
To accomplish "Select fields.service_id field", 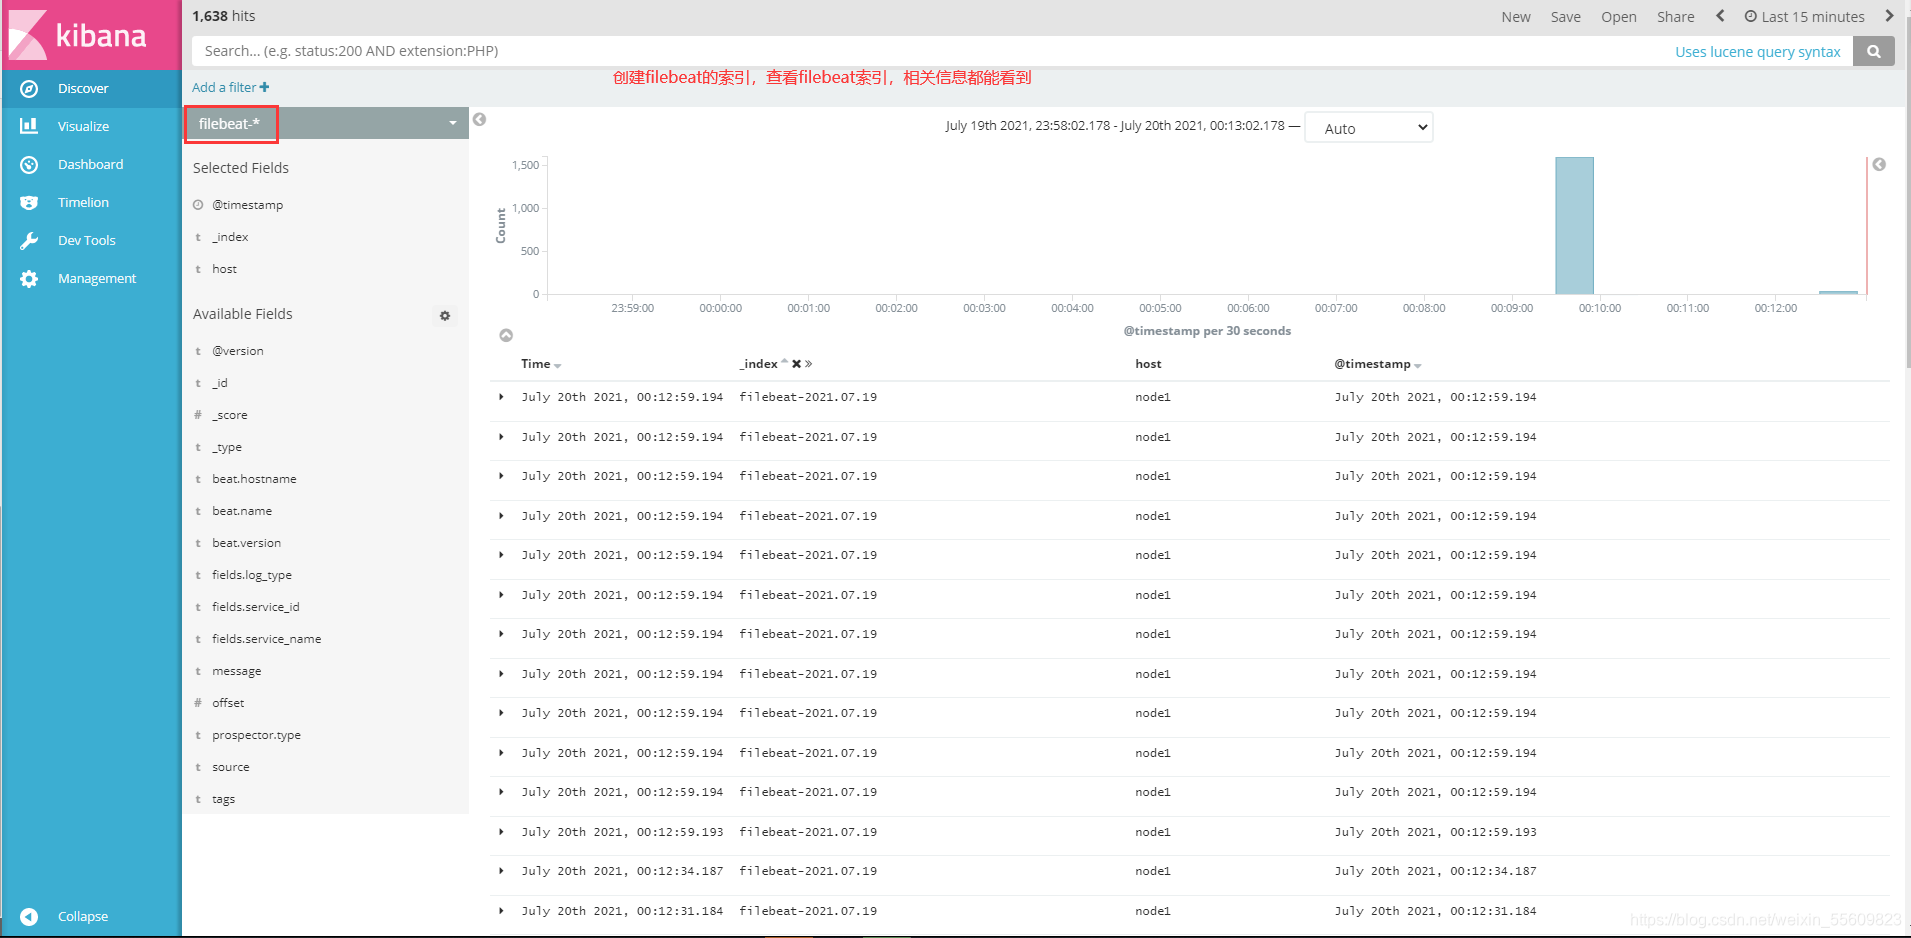I will (x=255, y=607).
